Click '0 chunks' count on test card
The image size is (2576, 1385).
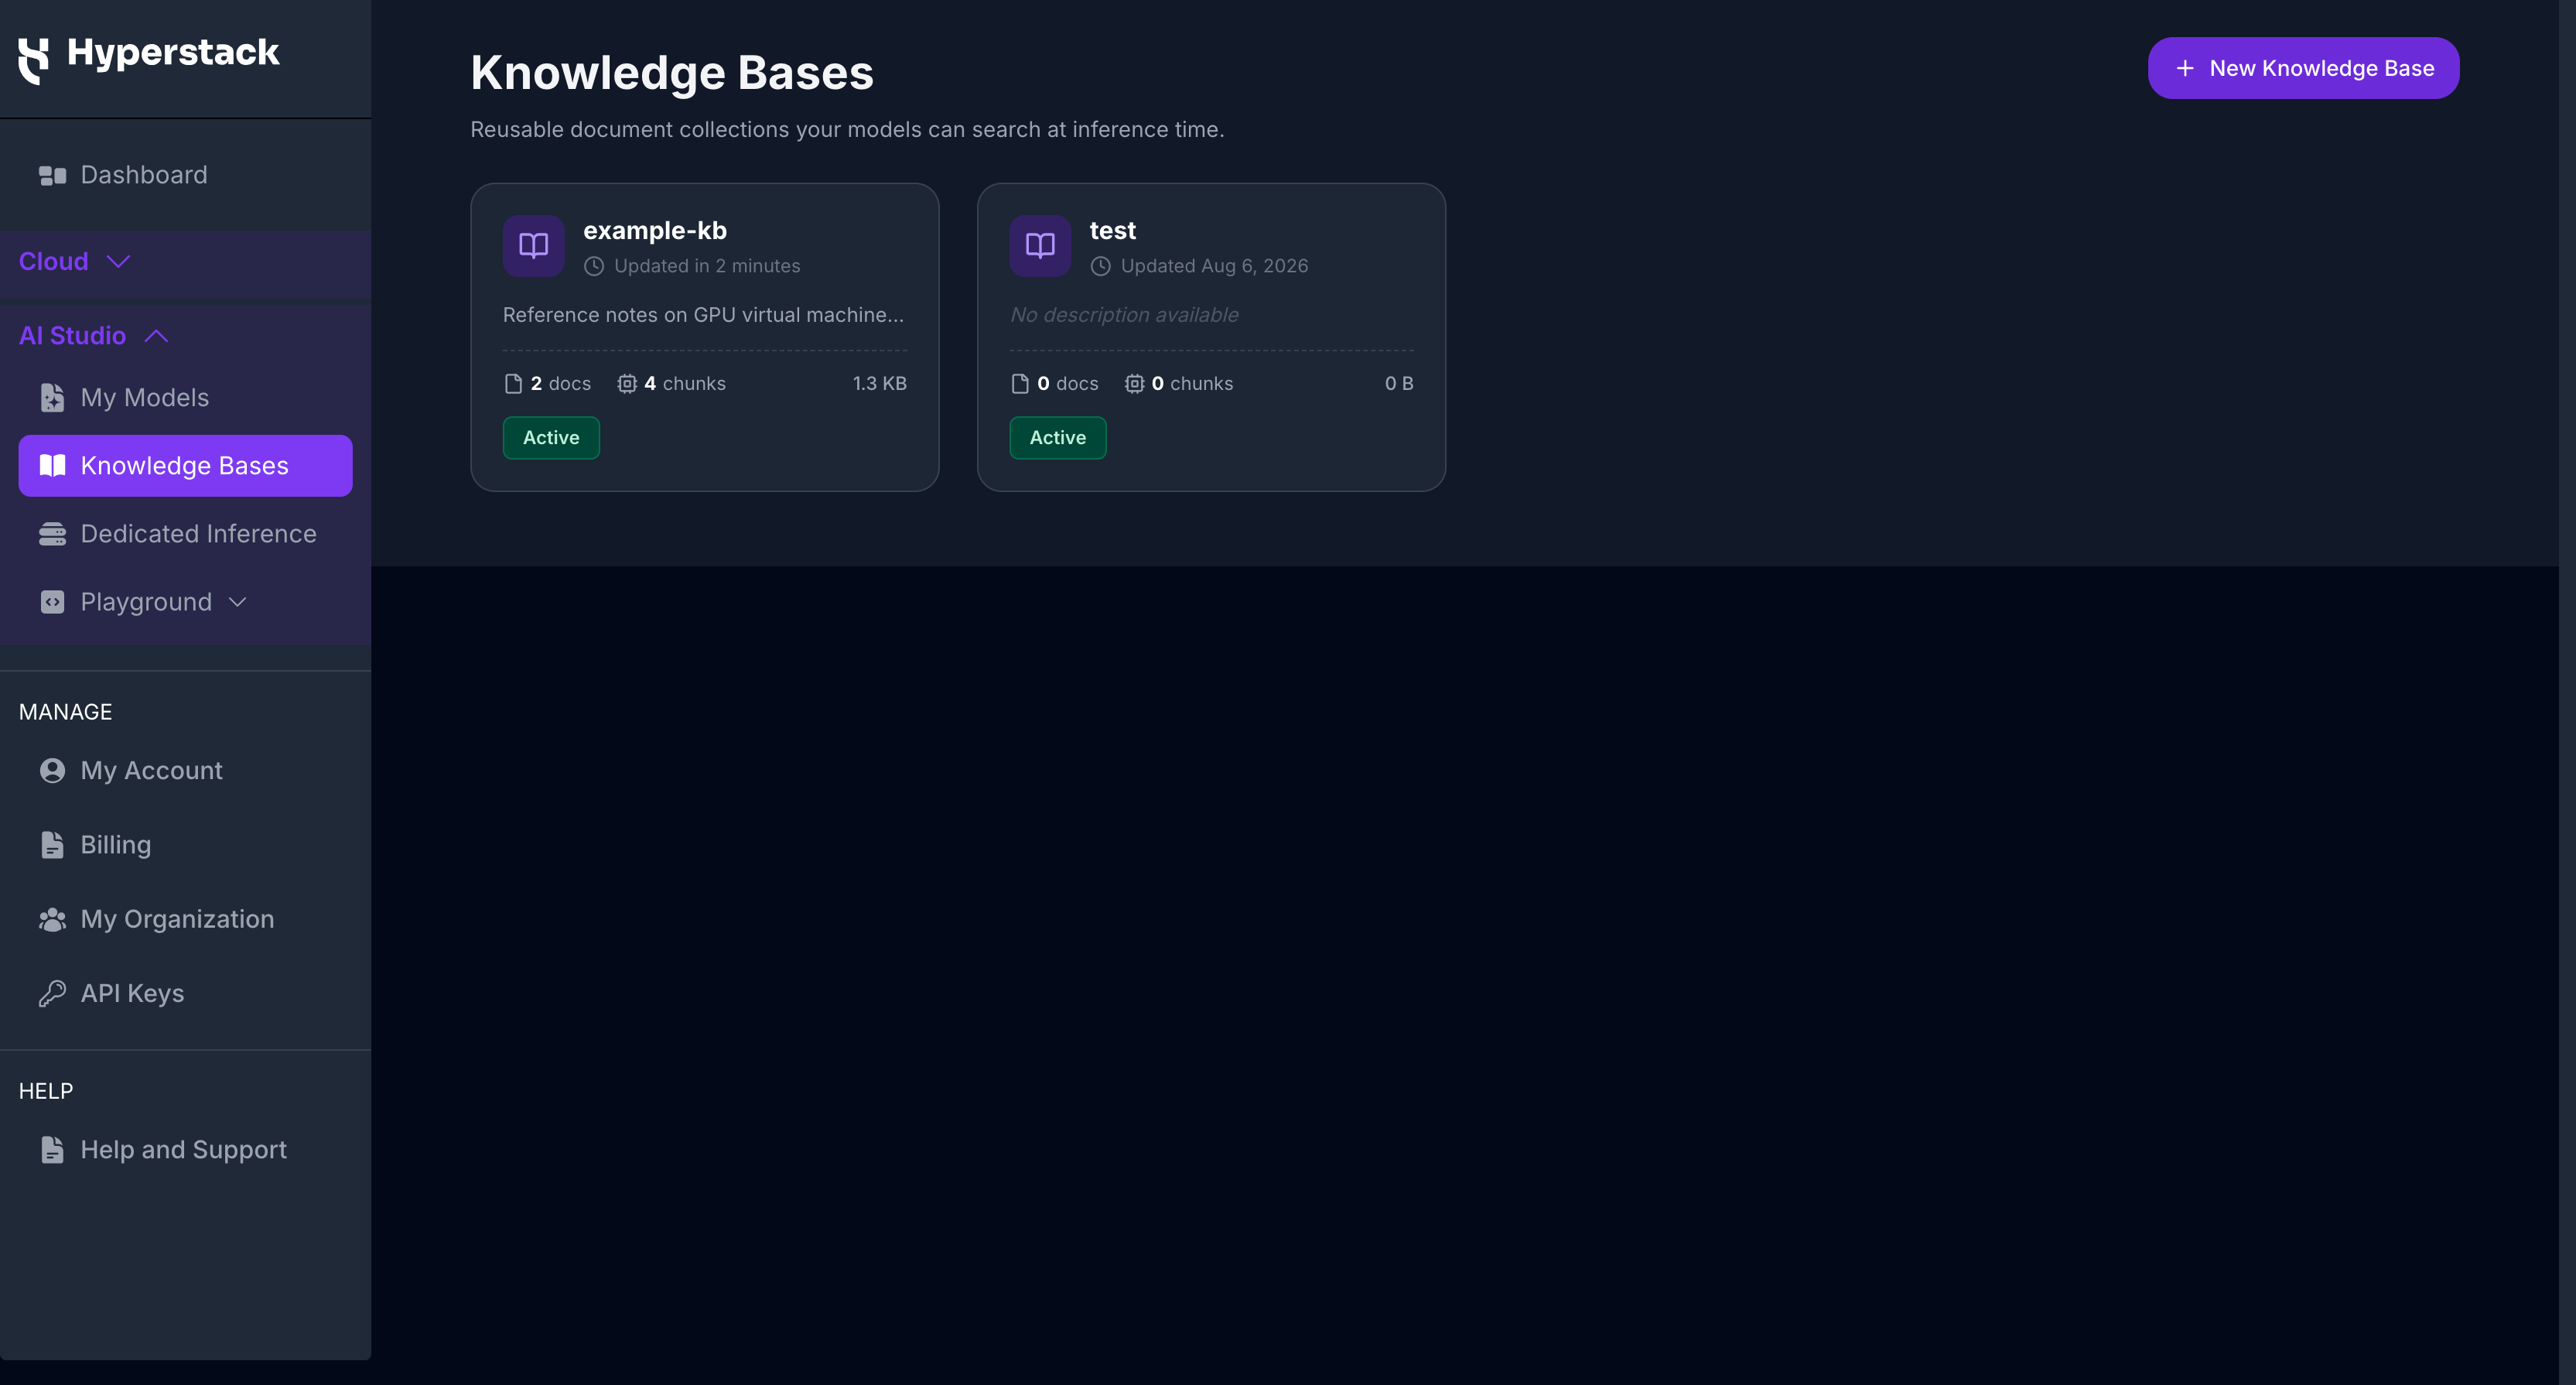point(1192,384)
